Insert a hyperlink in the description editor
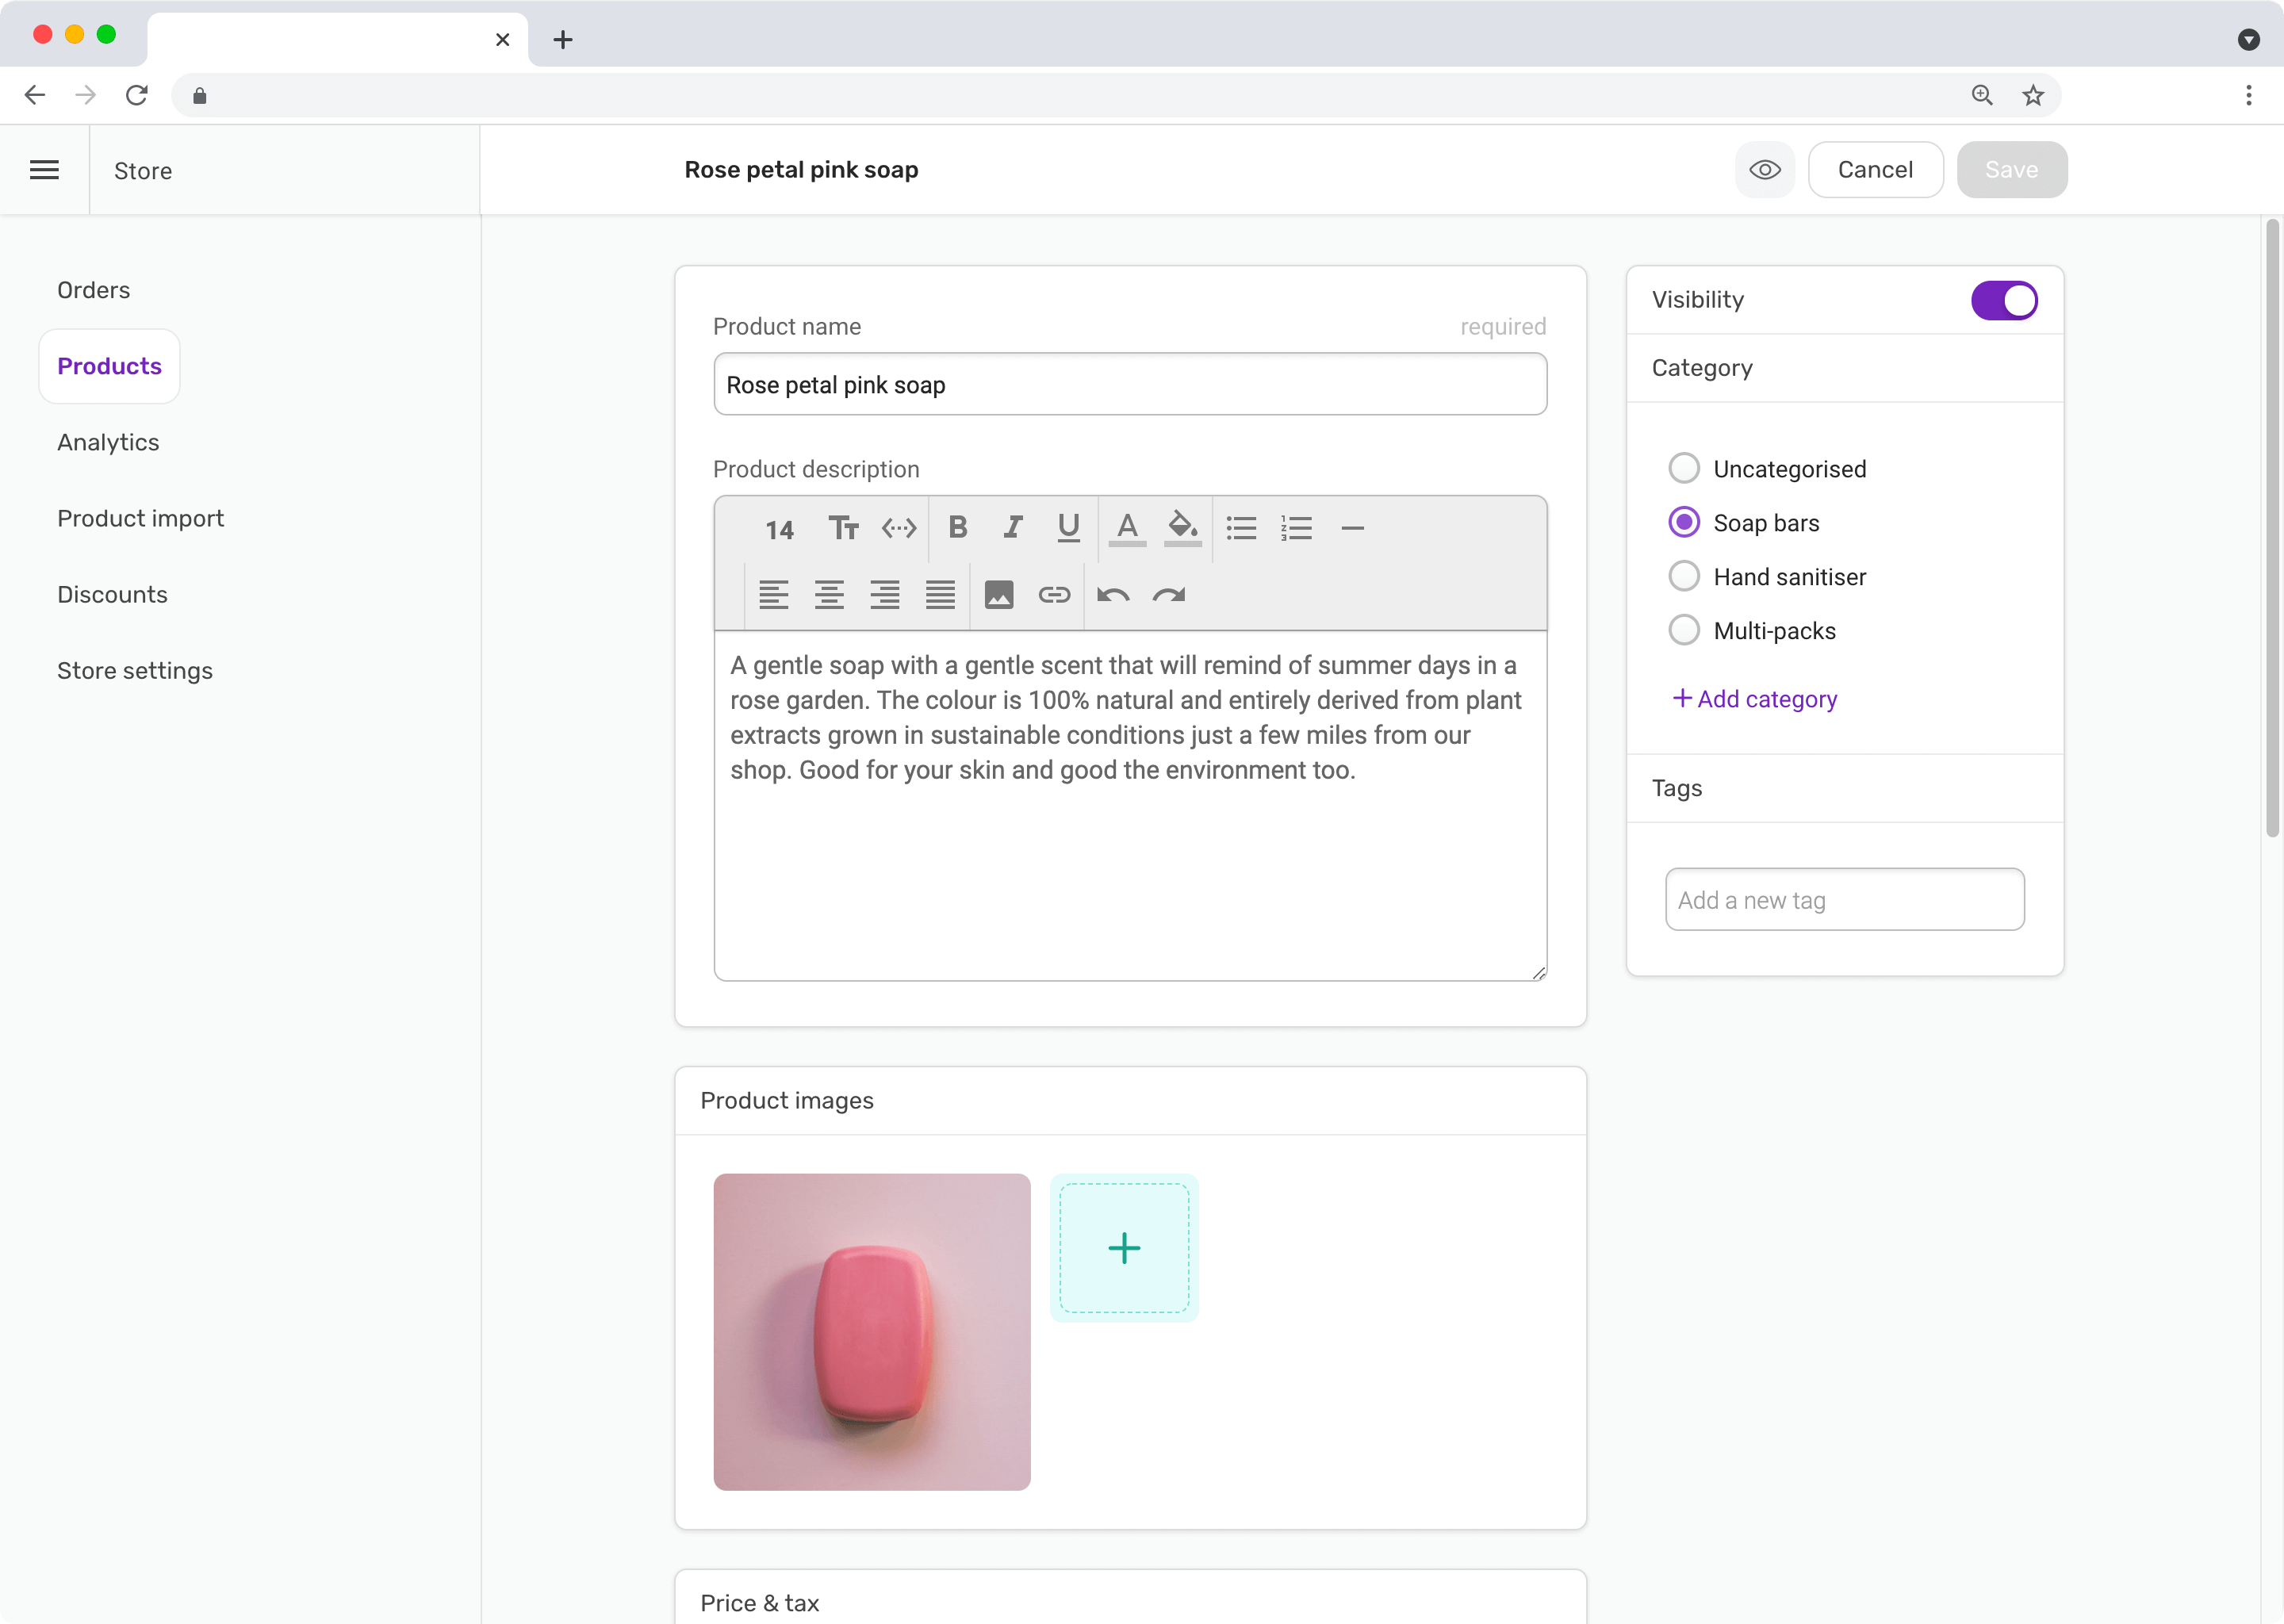This screenshot has width=2284, height=1624. coord(1054,594)
